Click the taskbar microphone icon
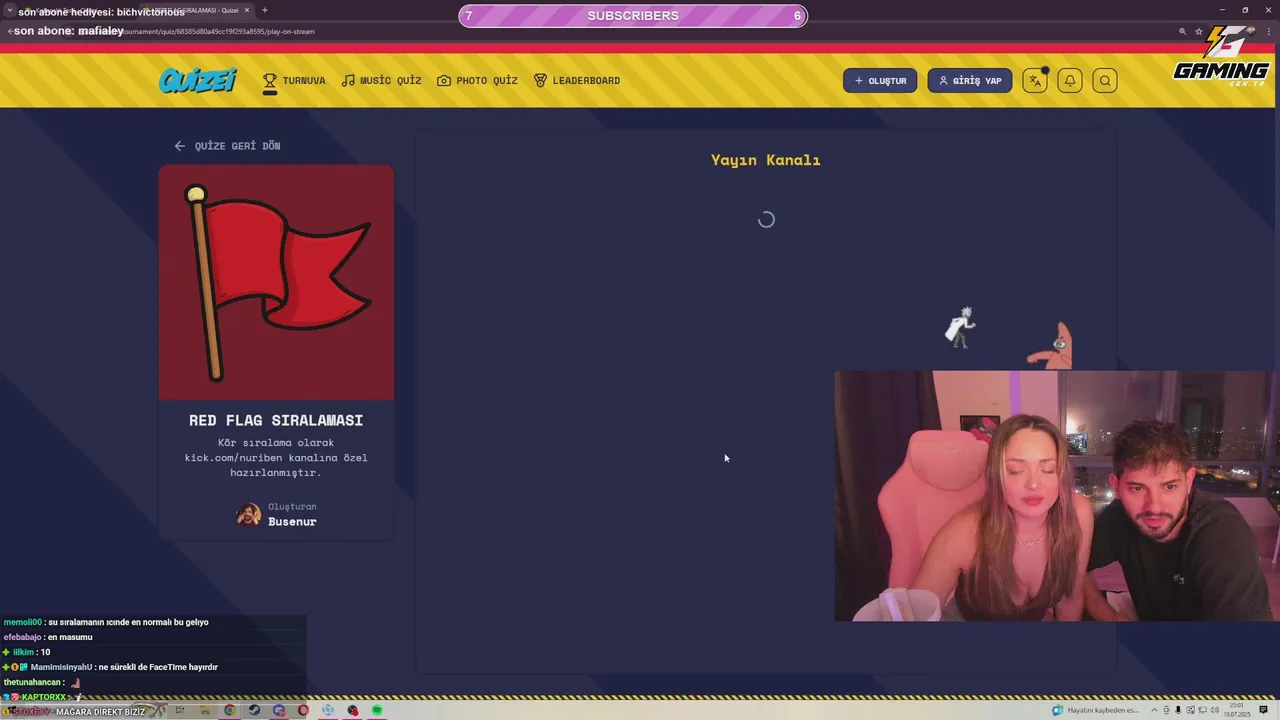 point(1178,710)
